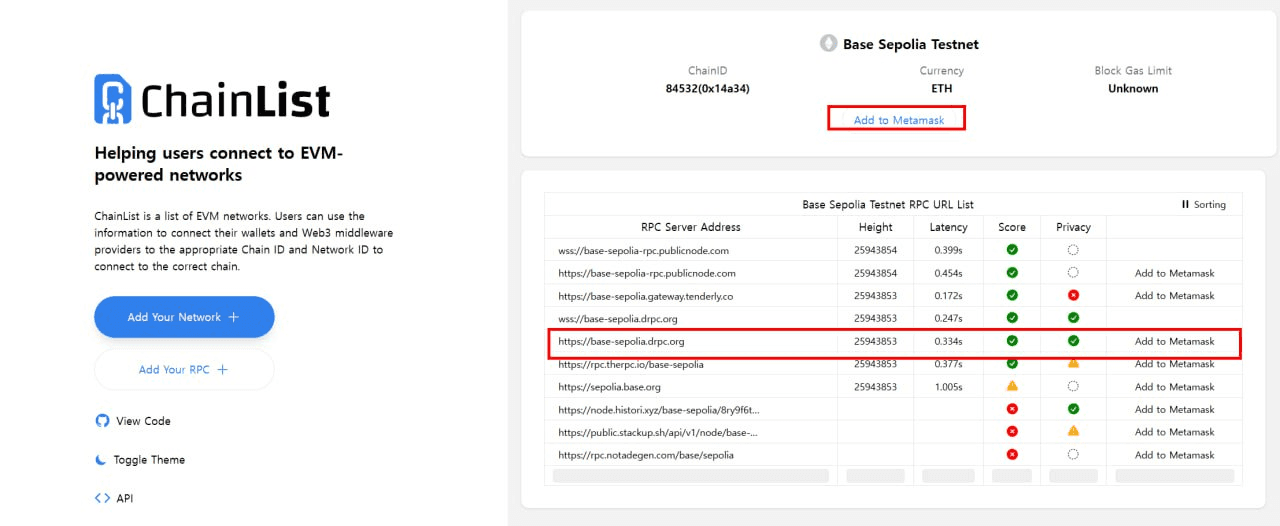This screenshot has height=526, width=1280.
Task: Click red score icon for public.stackup.sh row
Action: (x=1012, y=432)
